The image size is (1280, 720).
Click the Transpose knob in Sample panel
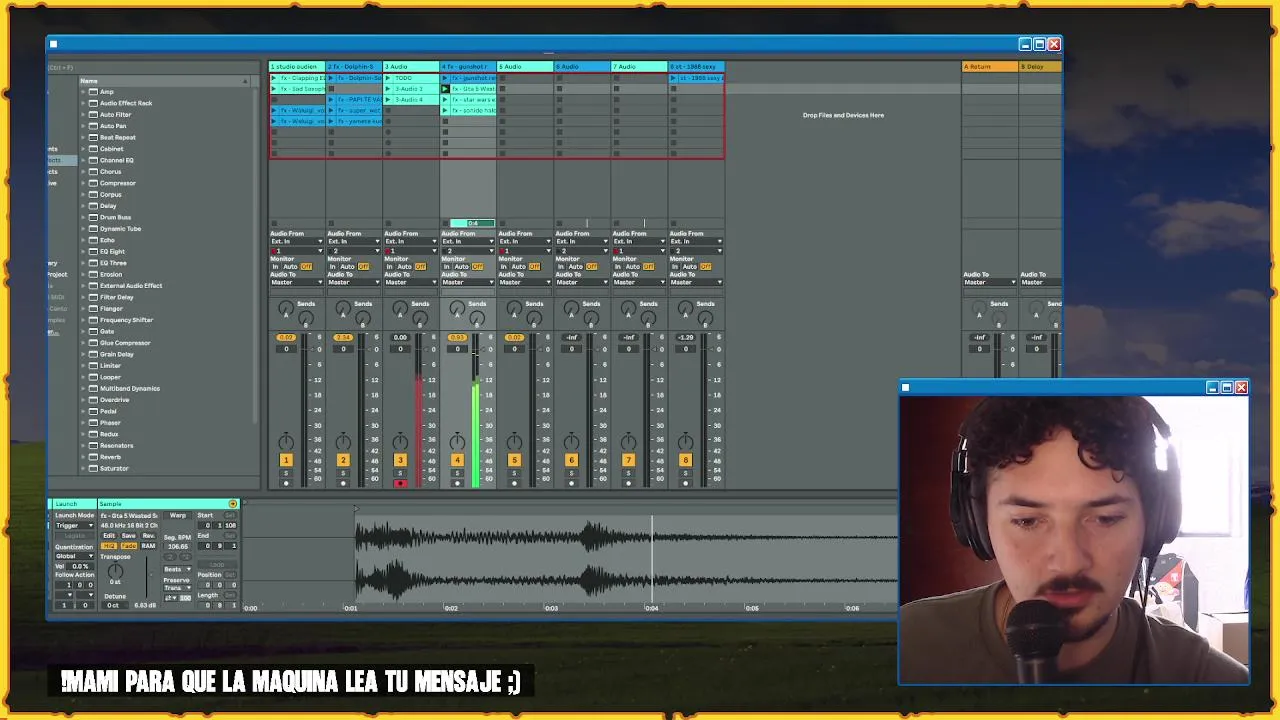tap(115, 571)
